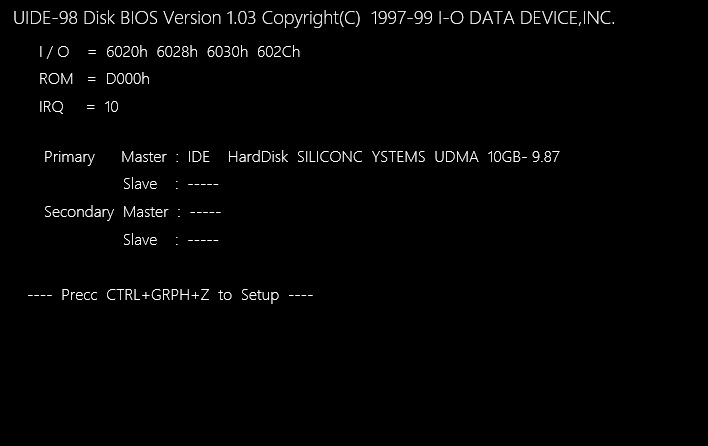708x446 pixels.
Task: Select the SILICONC YSTEMS UDMA drive name
Action: pyautogui.click(x=388, y=157)
